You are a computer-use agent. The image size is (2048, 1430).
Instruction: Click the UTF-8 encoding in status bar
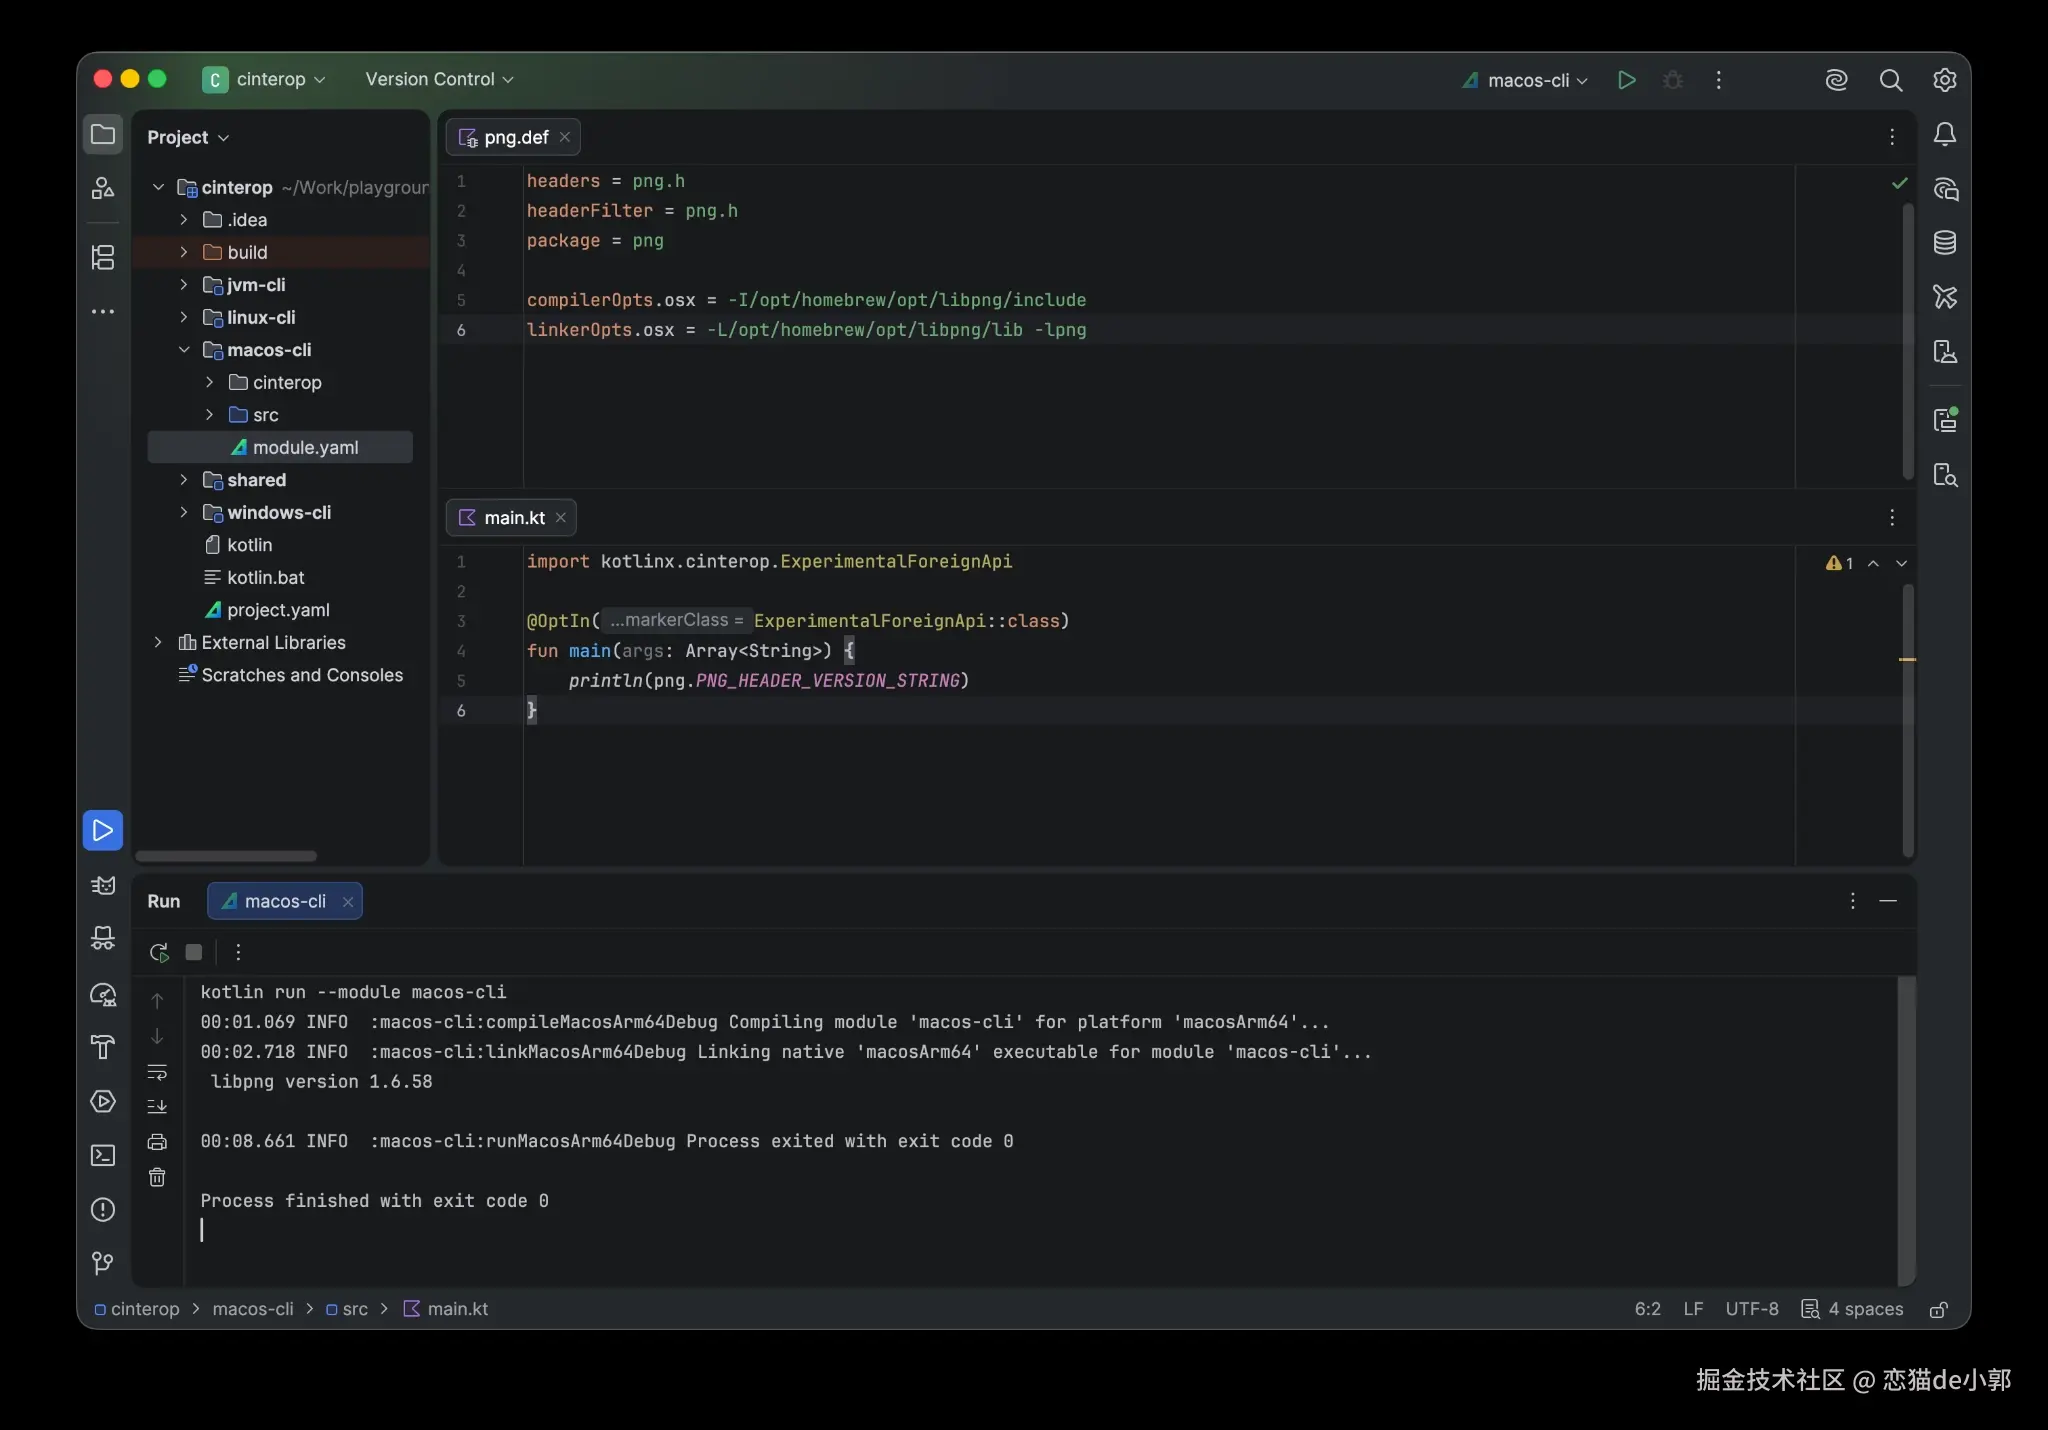(x=1751, y=1309)
